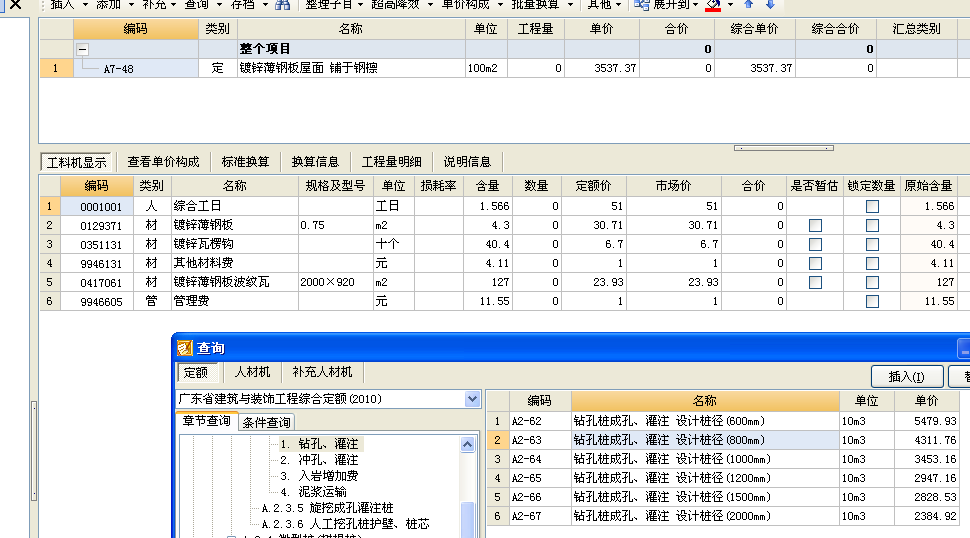The height and width of the screenshot is (538, 970).
Task: Open the 查询 toolbar dropdown arrow
Action: [x=219, y=5]
